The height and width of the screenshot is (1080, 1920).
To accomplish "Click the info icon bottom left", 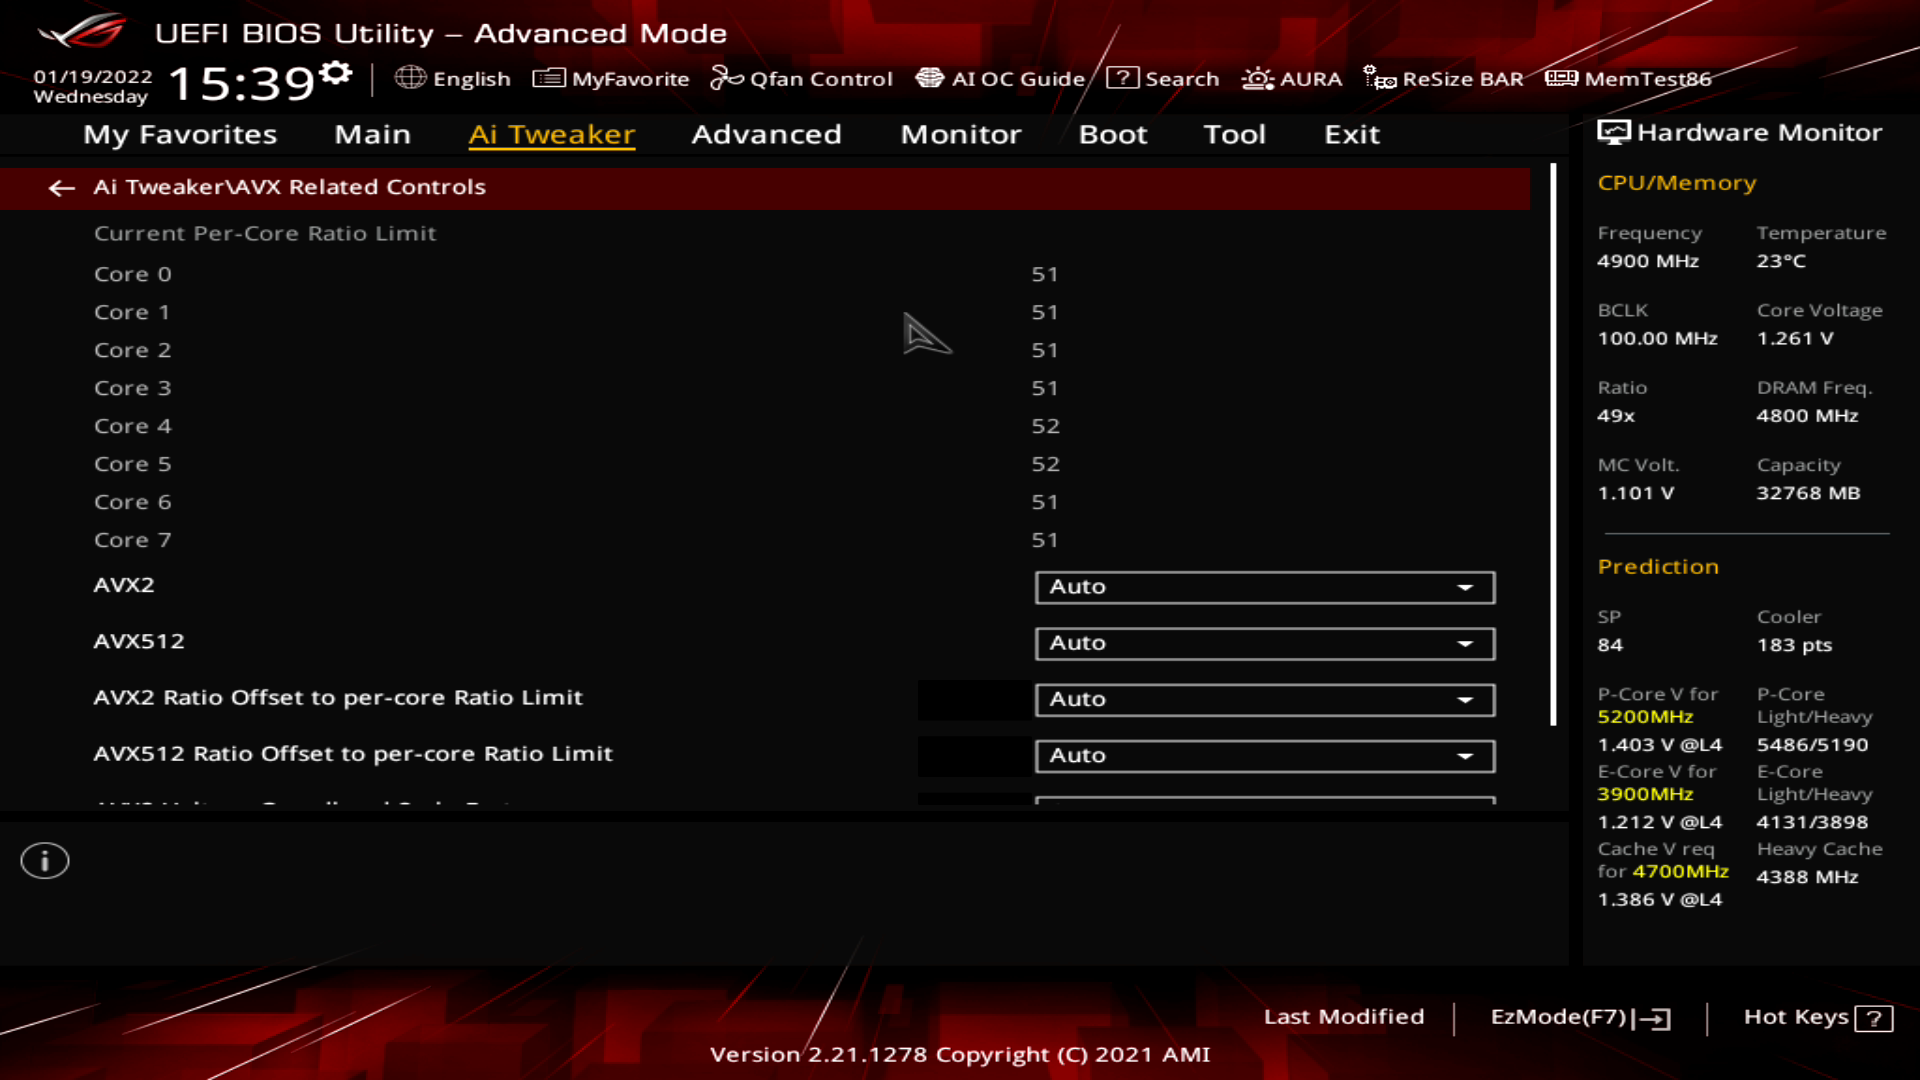I will (x=44, y=861).
